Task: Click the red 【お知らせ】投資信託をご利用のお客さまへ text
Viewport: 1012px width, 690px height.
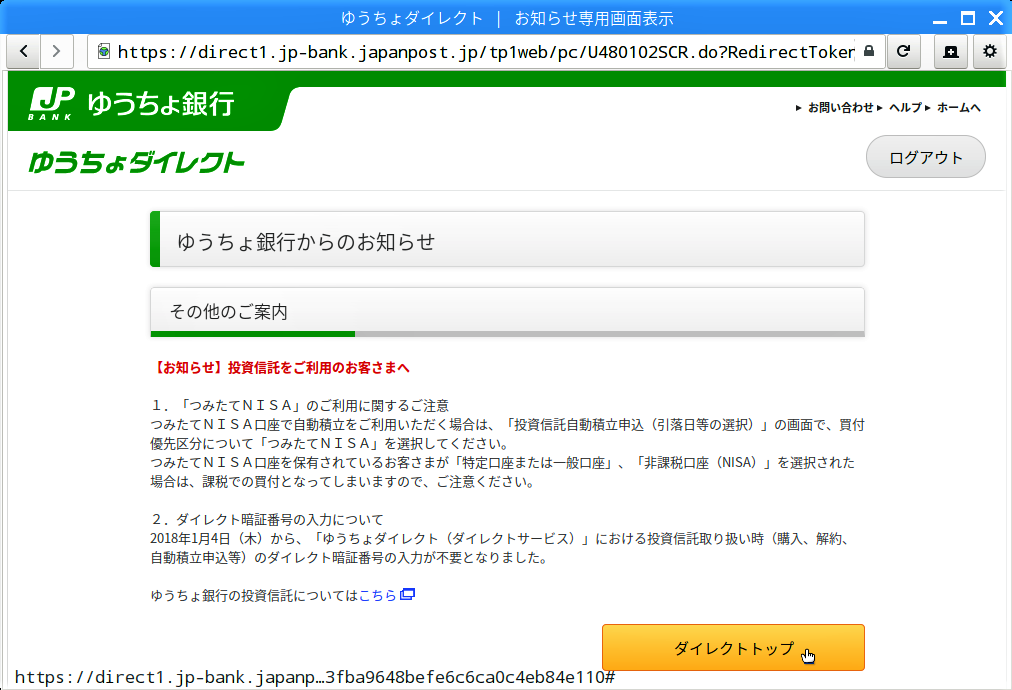Action: (281, 368)
